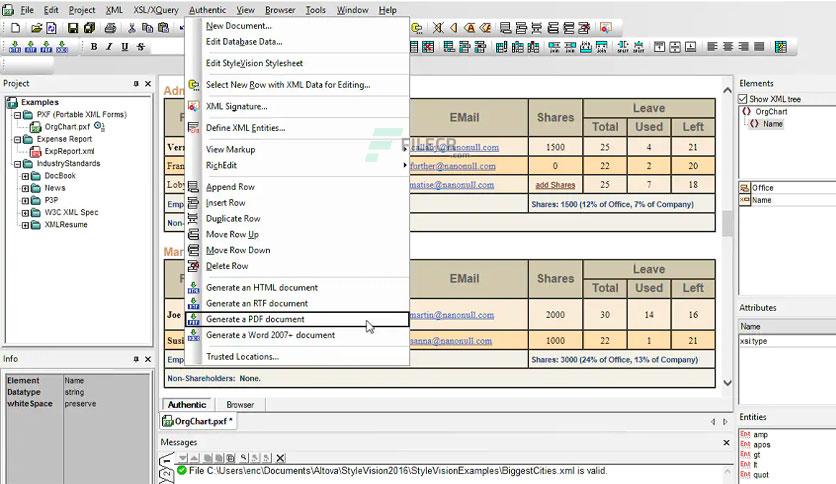Viewport: 836px width, 484px height.
Task: Close the Messages panel
Action: coord(726,442)
